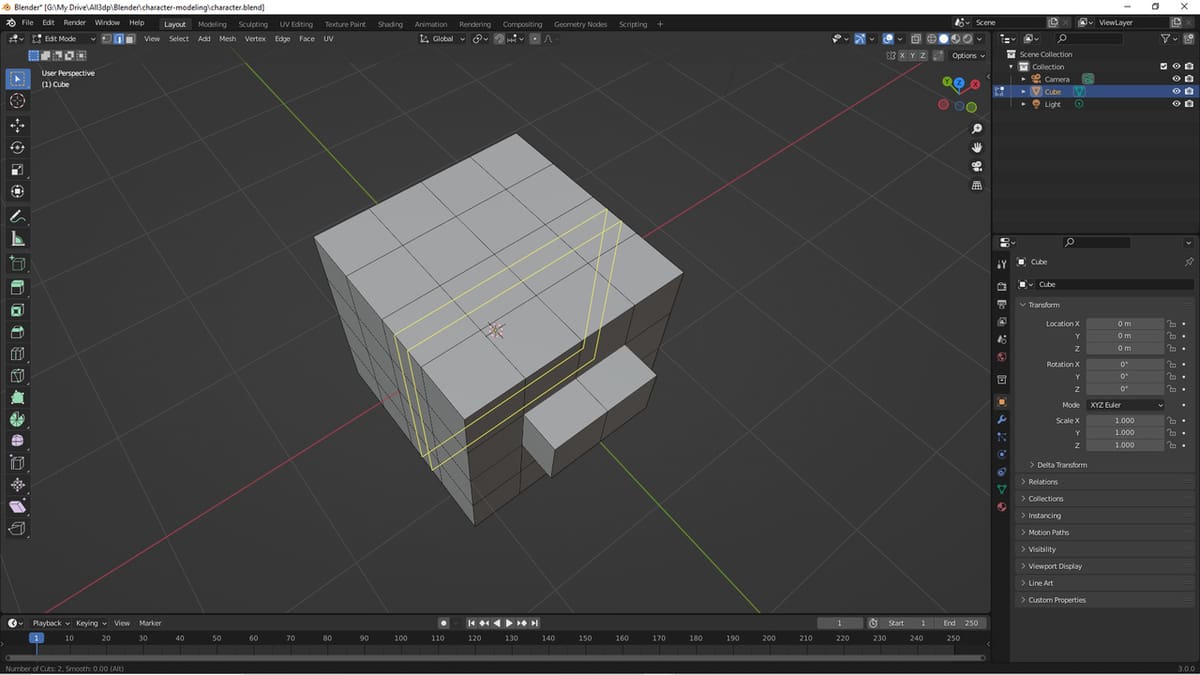The image size is (1200, 675).
Task: Select the Edge Slide tool
Action: point(17,463)
